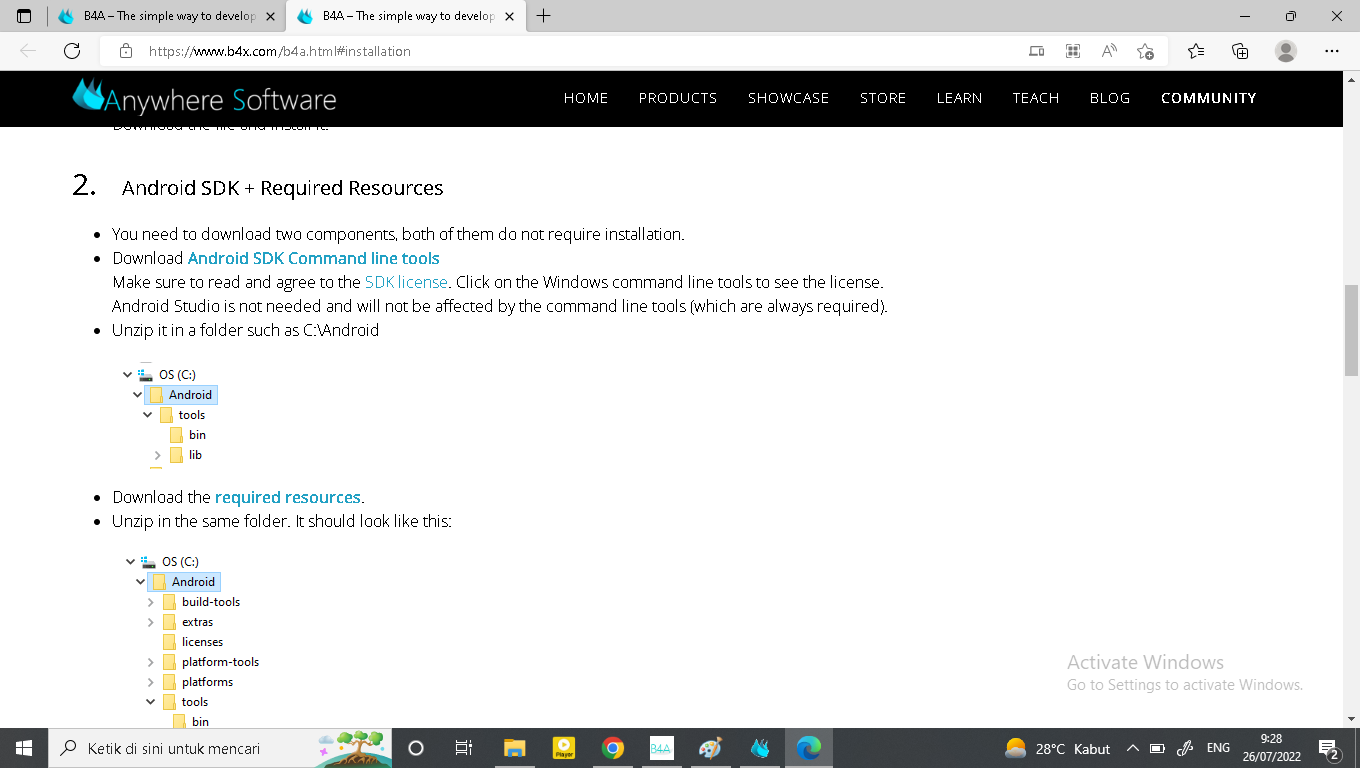Open the BLOG menu item
This screenshot has height=768, width=1360.
pos(1110,98)
